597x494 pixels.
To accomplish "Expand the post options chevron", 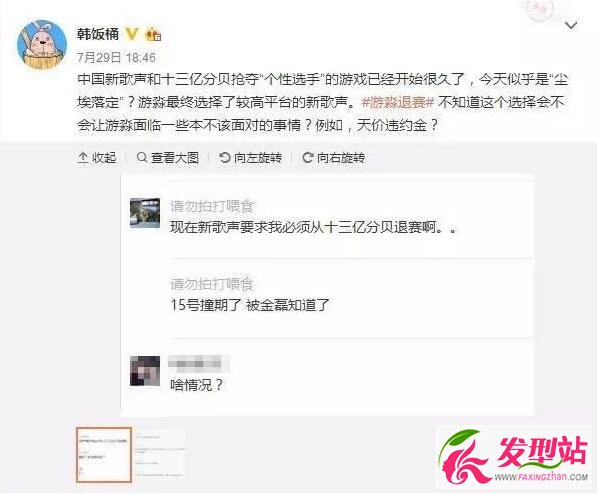I will coord(571,26).
